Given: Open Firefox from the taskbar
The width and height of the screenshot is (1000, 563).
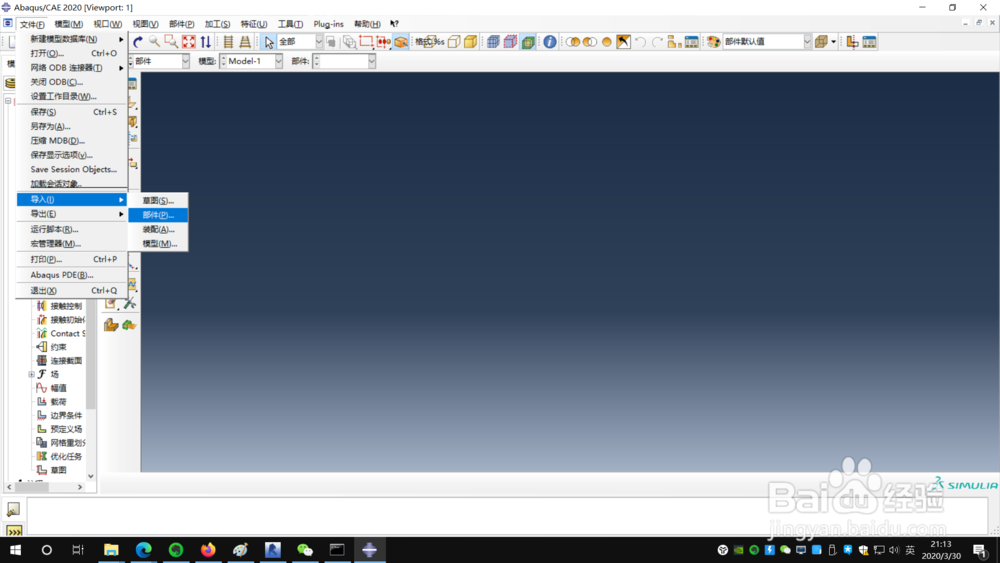Looking at the screenshot, I should point(208,550).
